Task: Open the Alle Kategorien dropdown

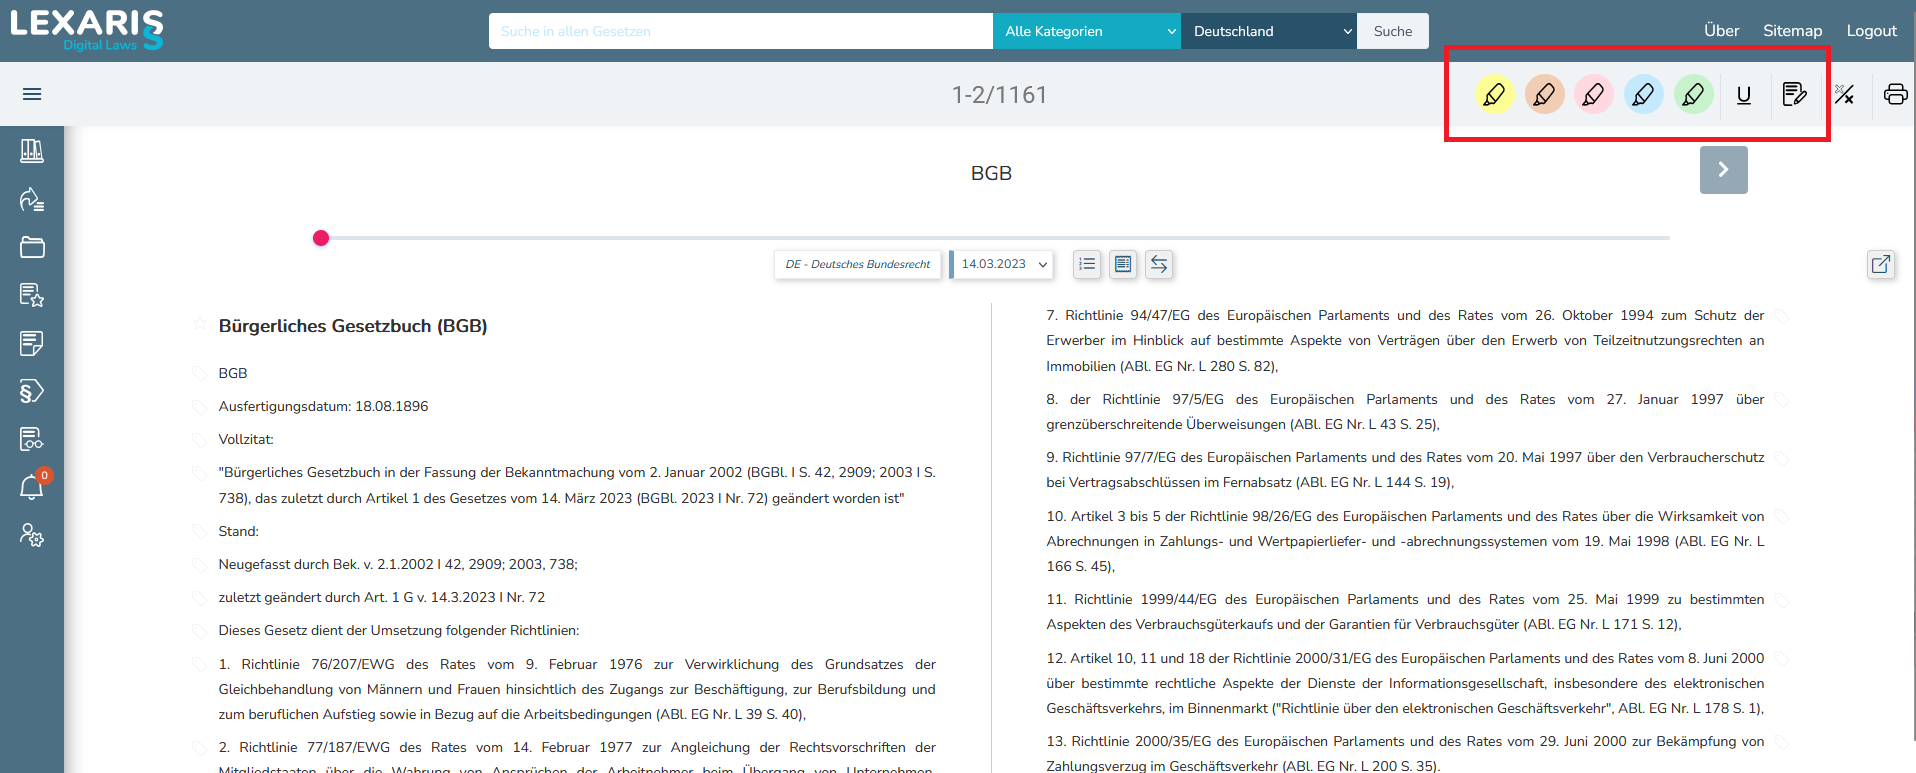Action: (1087, 31)
